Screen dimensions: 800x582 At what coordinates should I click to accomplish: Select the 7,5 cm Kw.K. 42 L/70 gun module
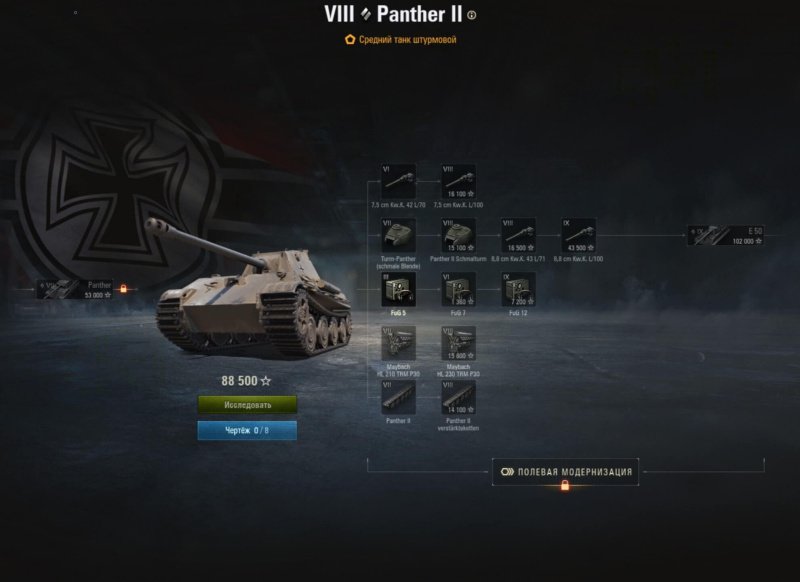398,181
